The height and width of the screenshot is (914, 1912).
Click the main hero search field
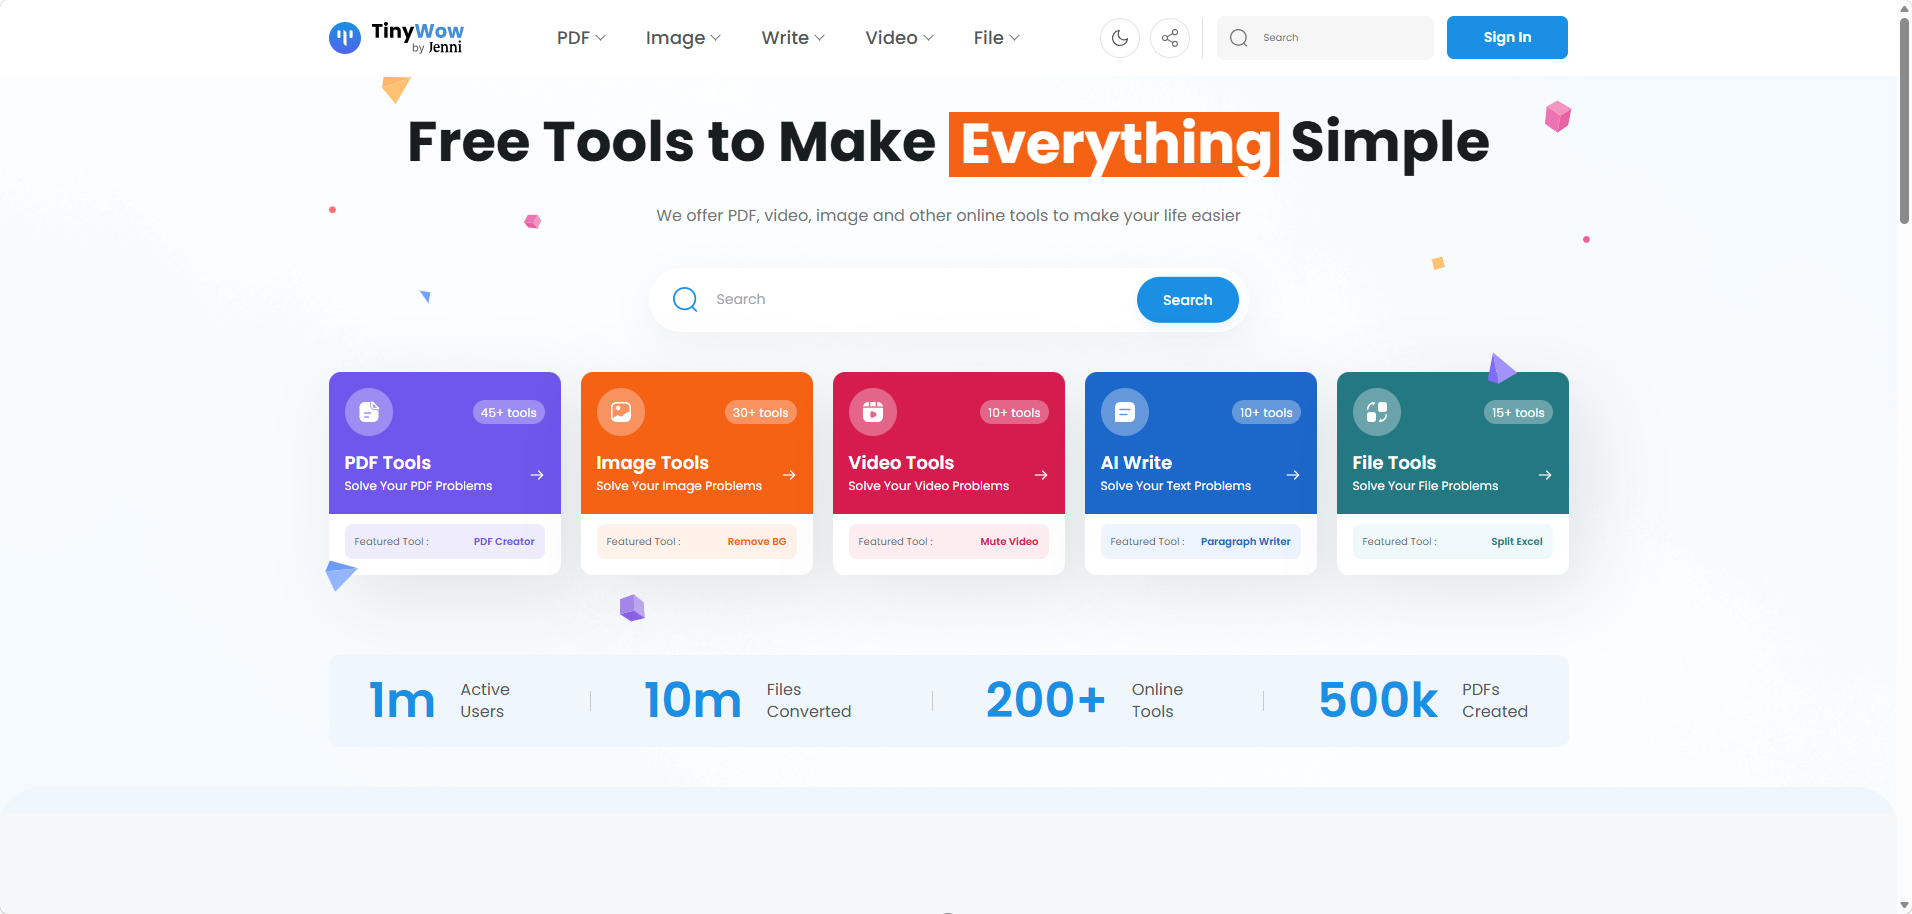tap(920, 300)
